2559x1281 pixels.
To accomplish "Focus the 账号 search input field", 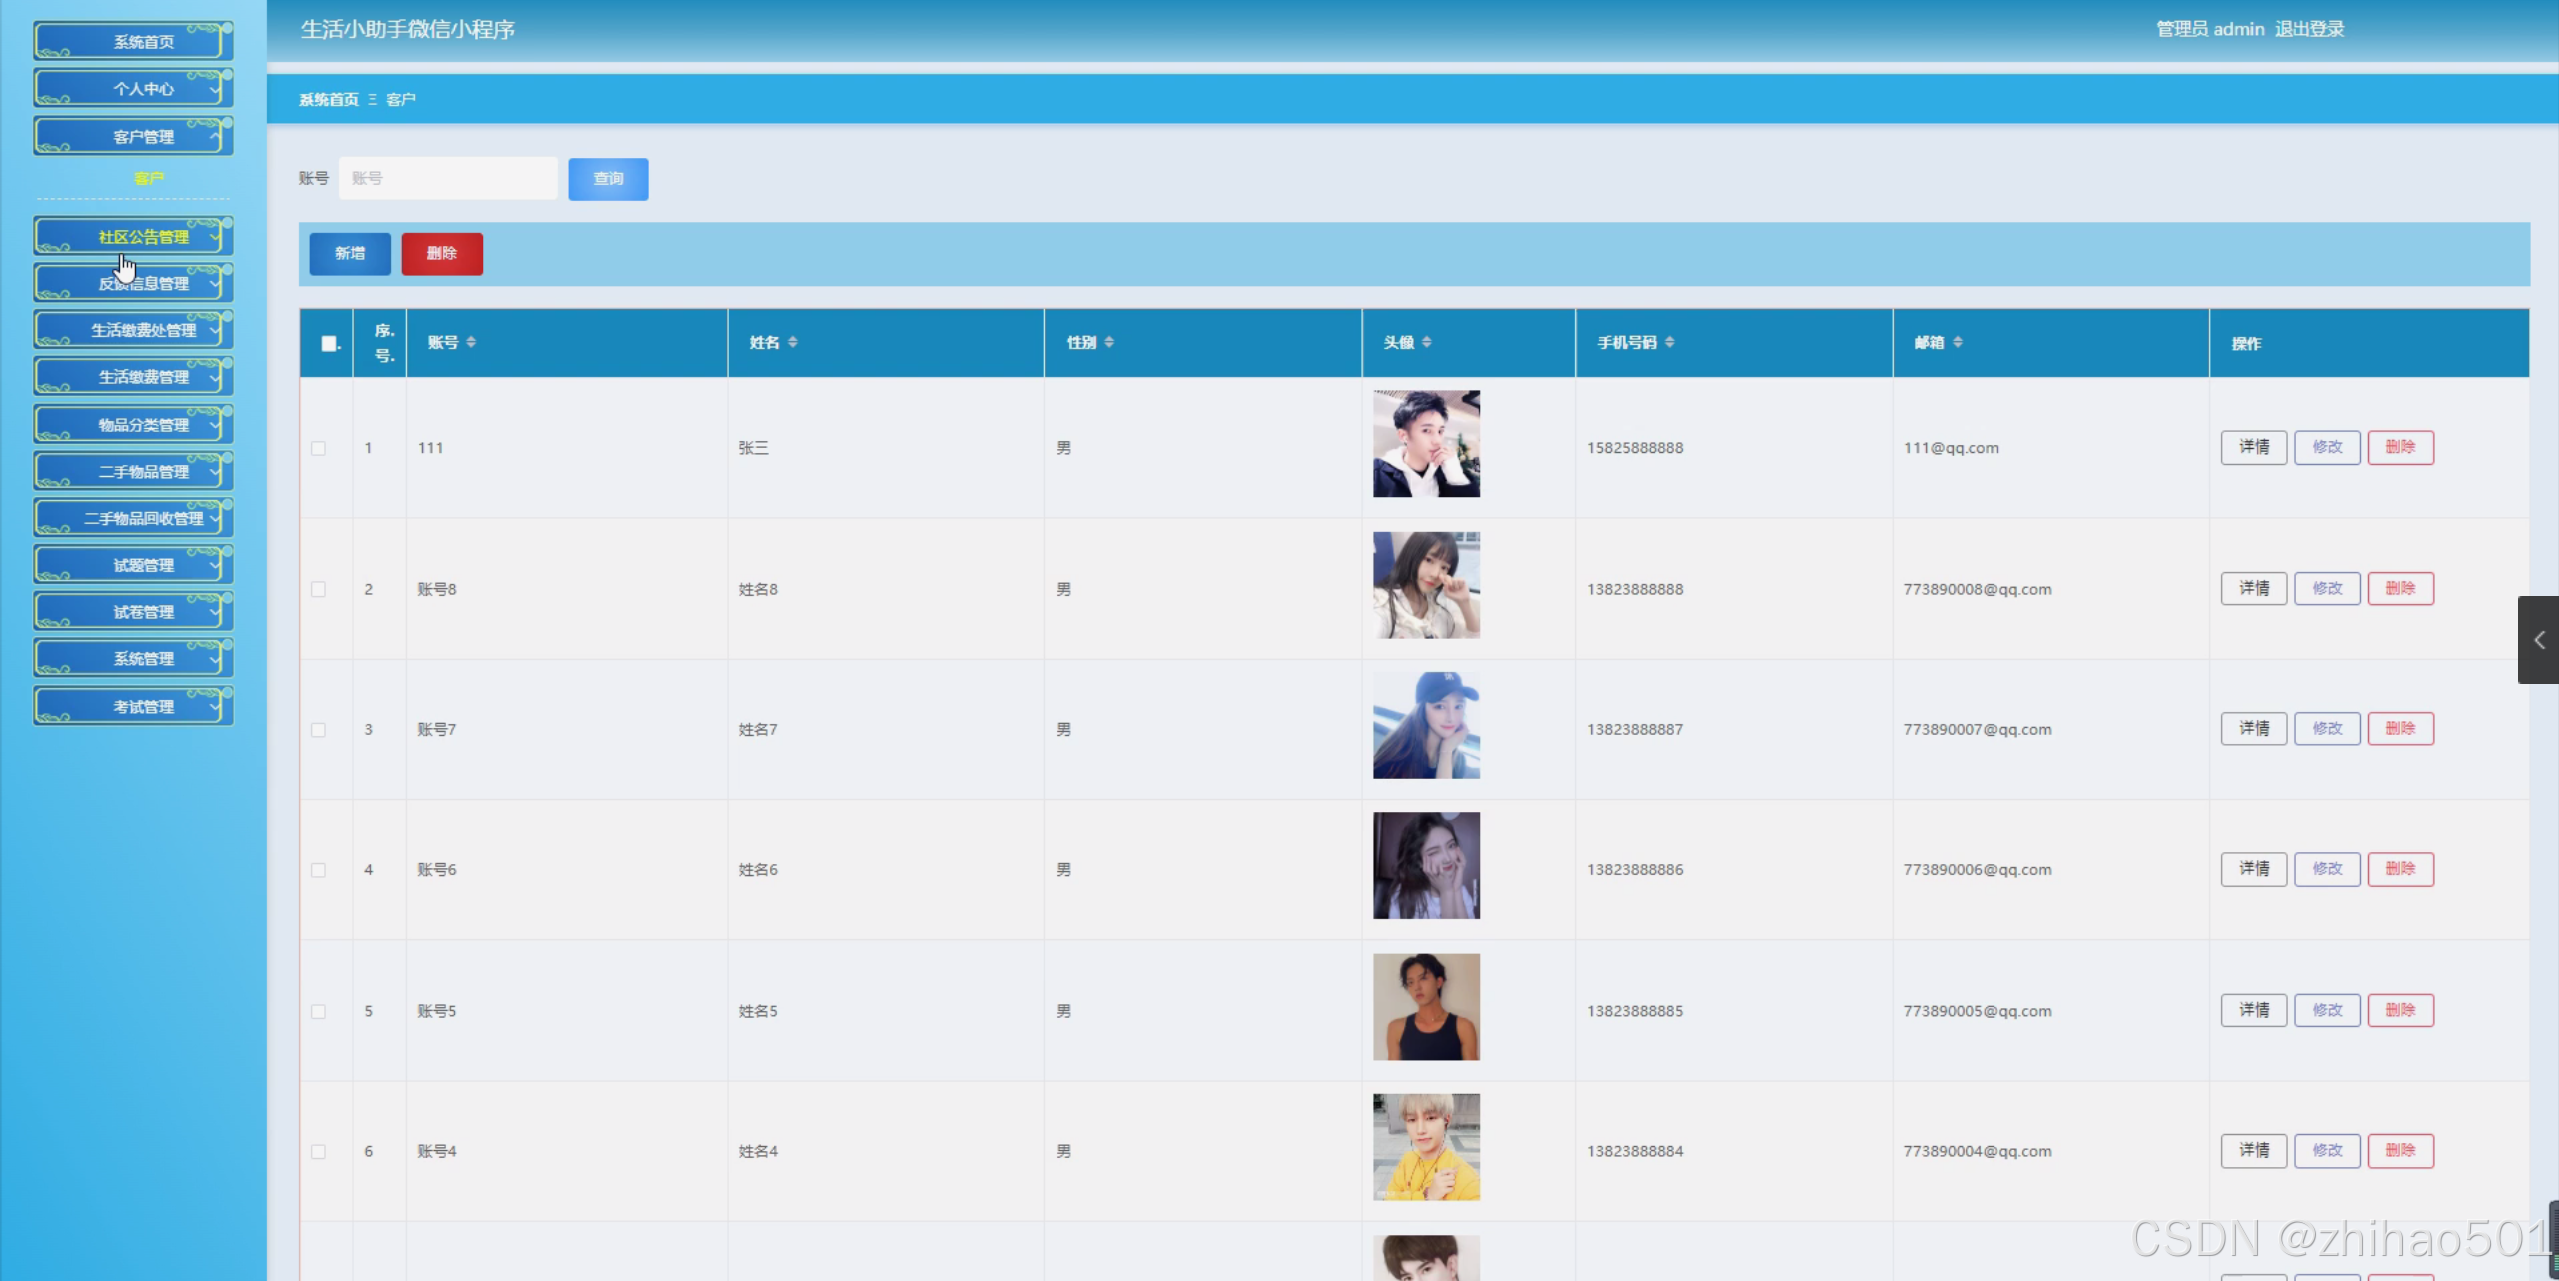I will 448,179.
